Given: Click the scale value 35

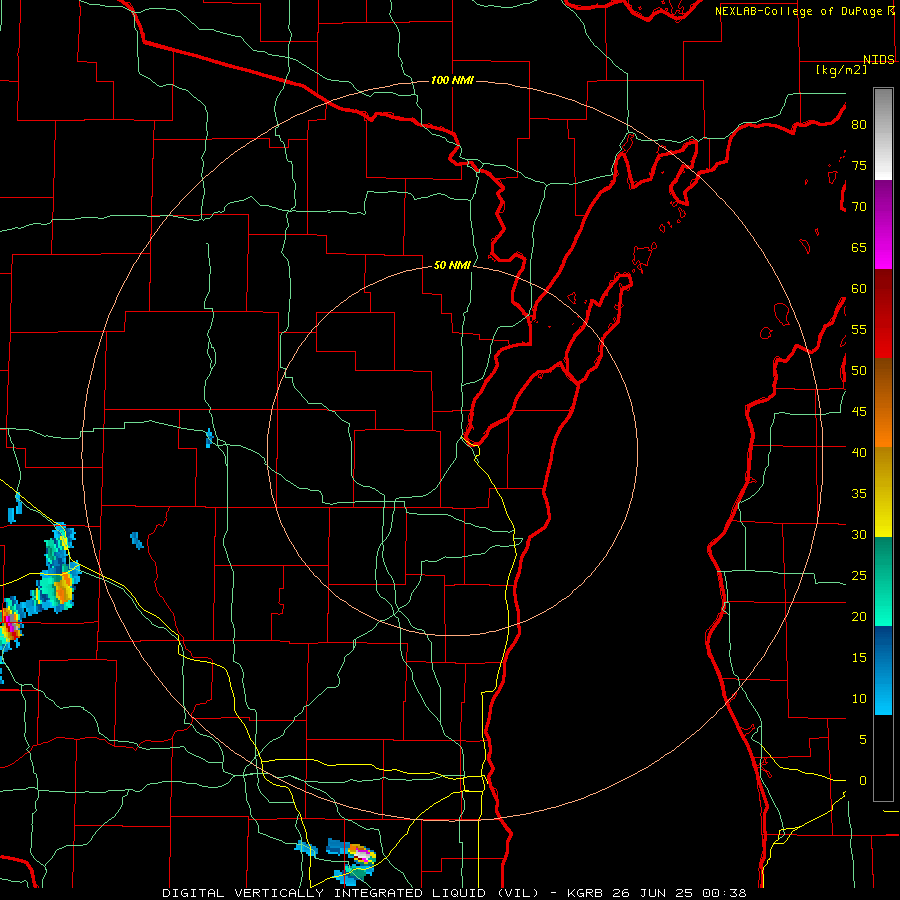Looking at the screenshot, I should click(859, 494).
